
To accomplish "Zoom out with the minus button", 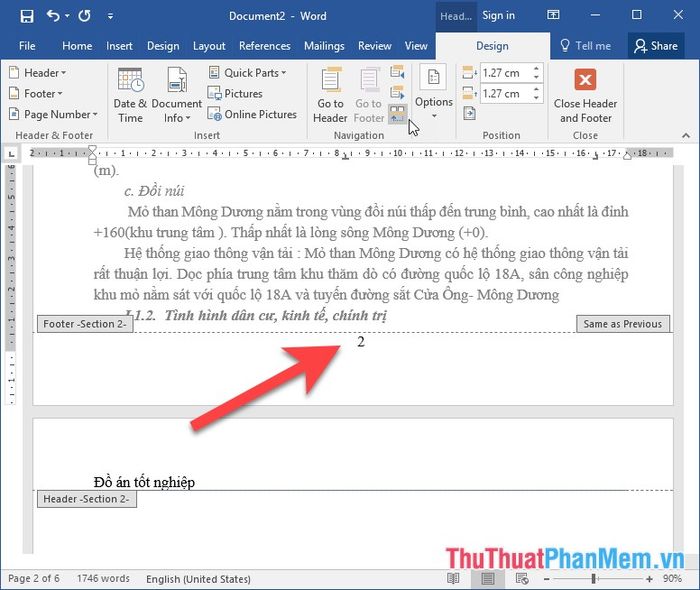I will (546, 579).
